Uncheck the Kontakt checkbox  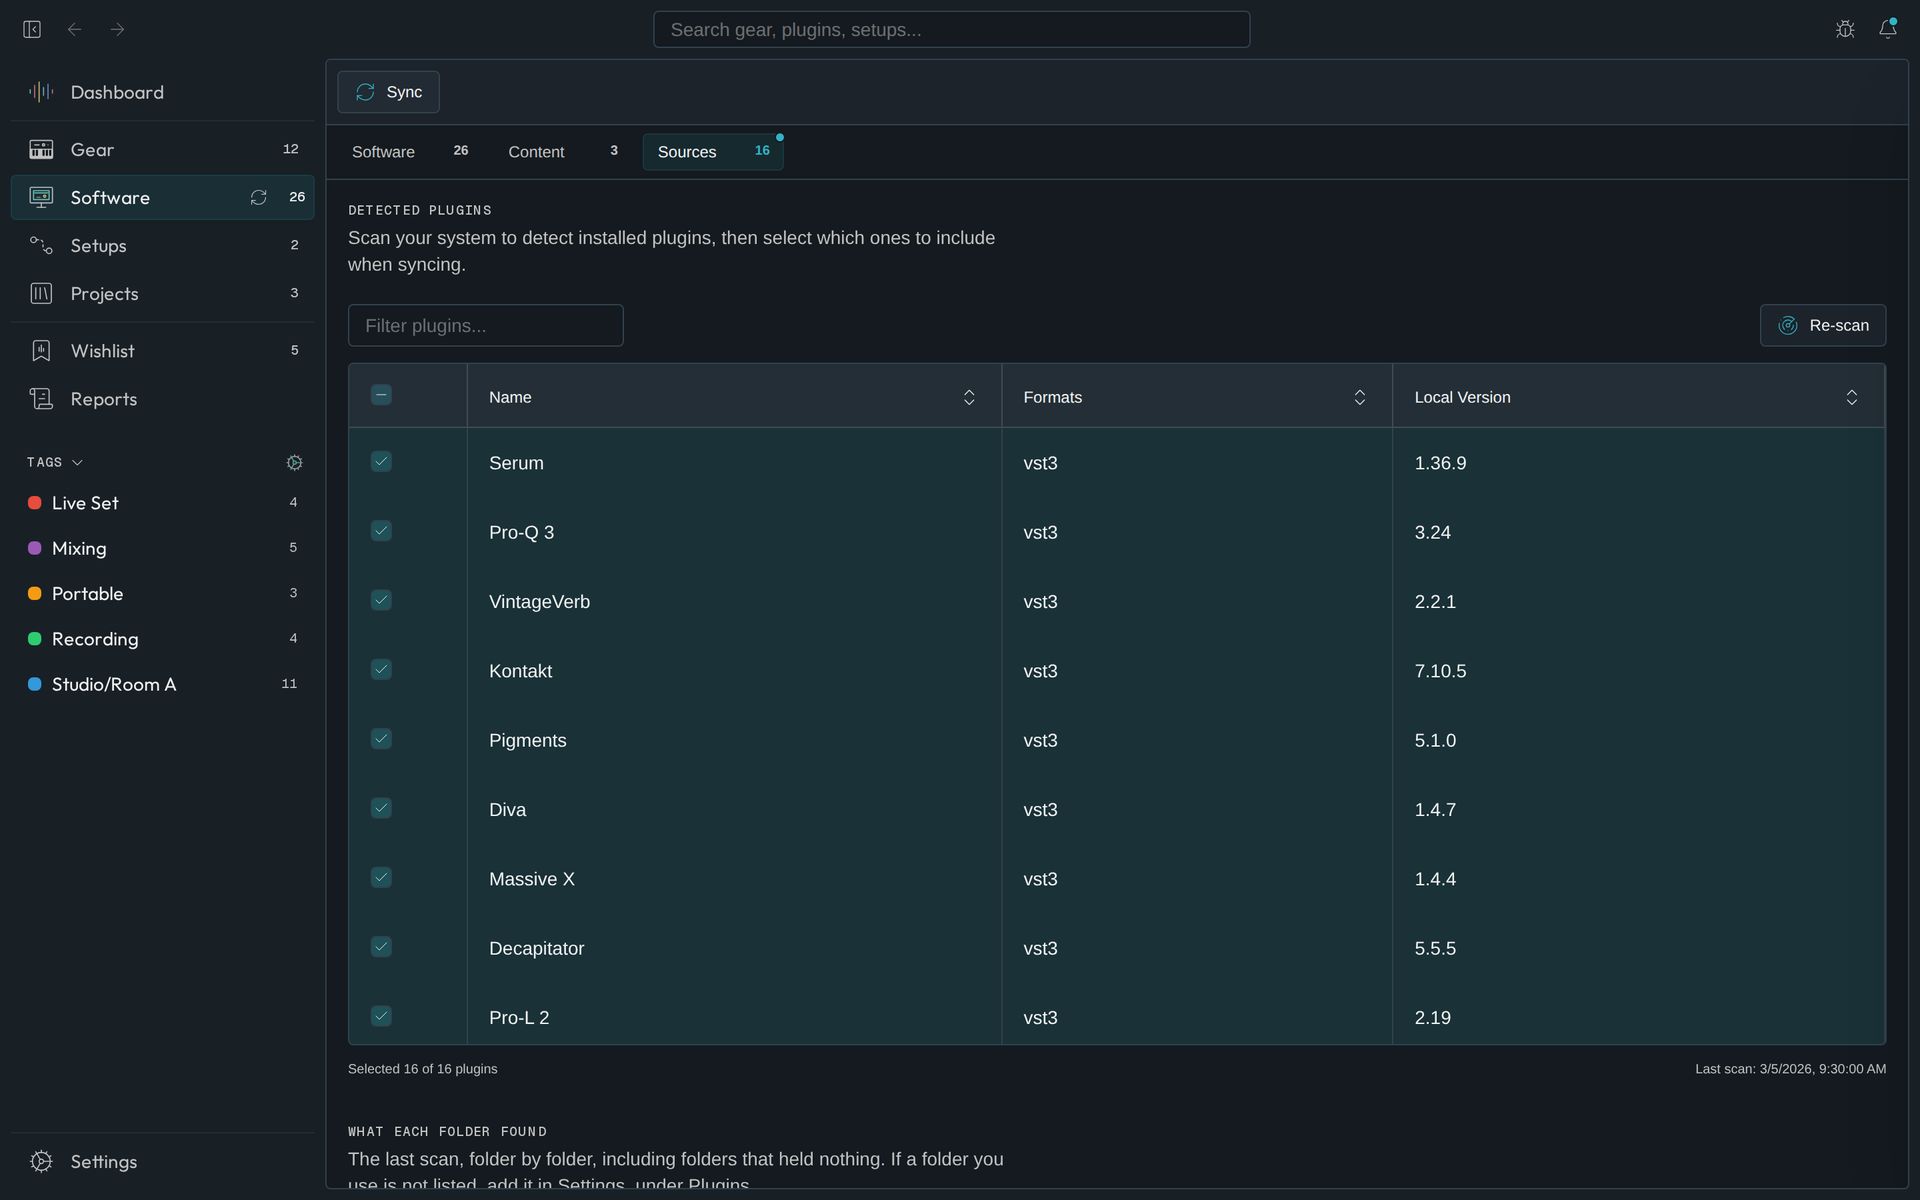click(381, 669)
